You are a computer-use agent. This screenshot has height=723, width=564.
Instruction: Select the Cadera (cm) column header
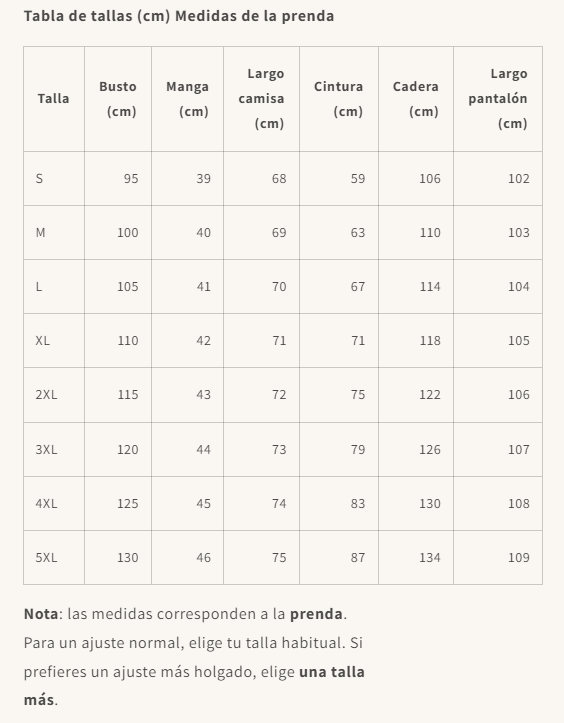pos(416,99)
